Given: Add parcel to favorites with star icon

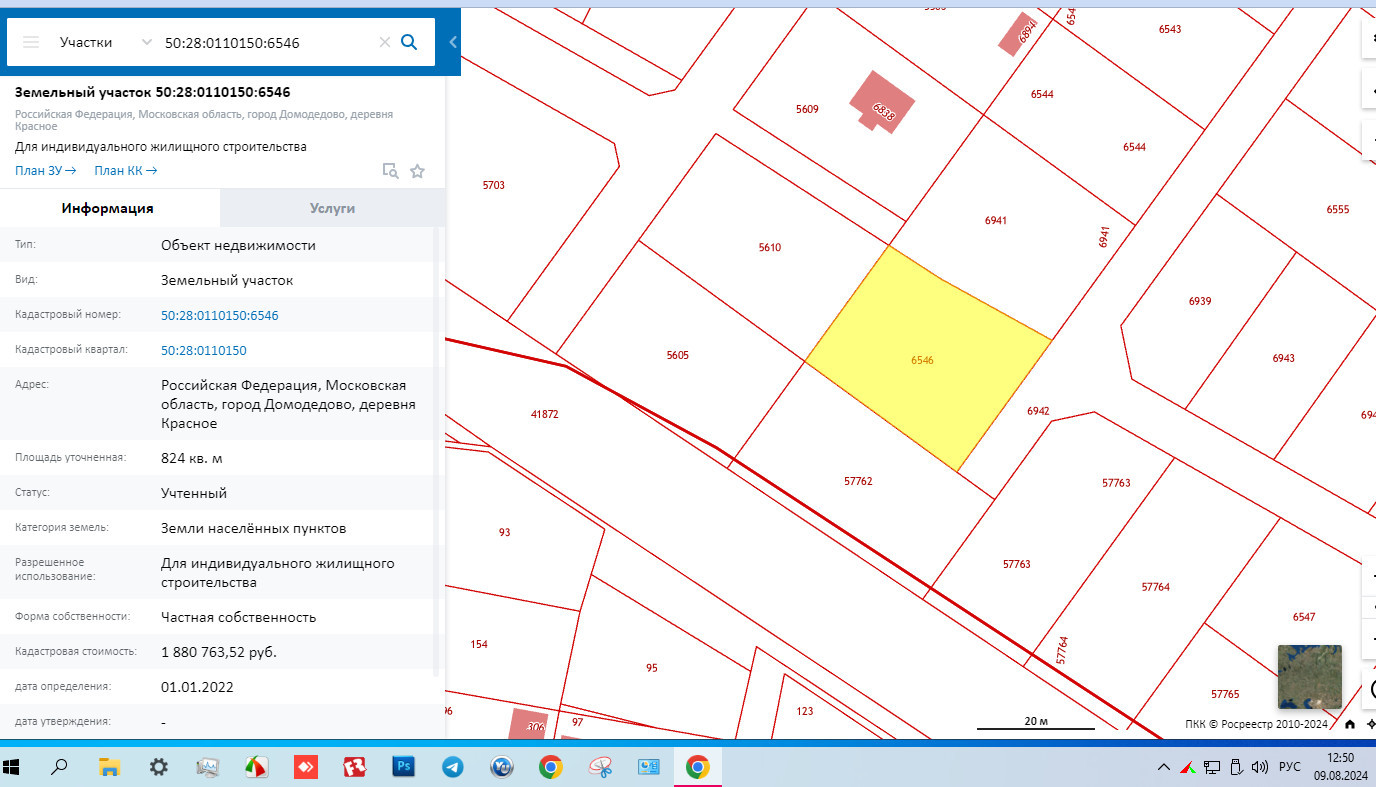Looking at the screenshot, I should [x=417, y=171].
